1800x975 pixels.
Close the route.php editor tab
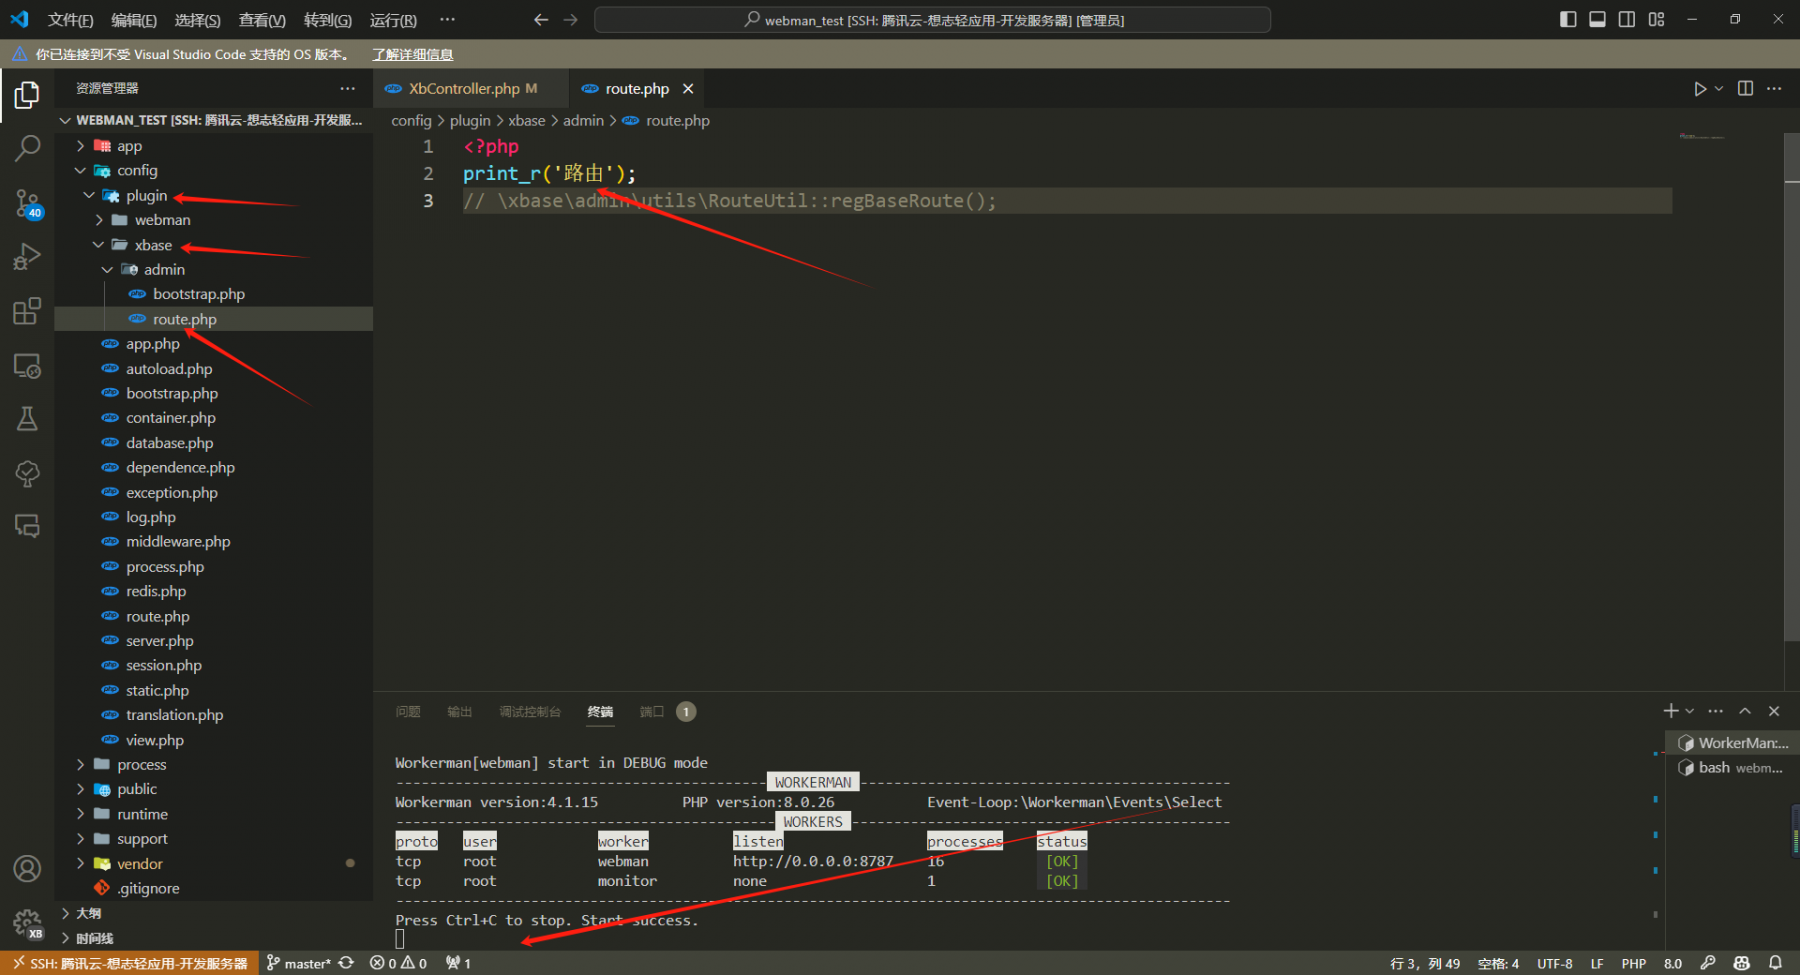[x=688, y=89]
